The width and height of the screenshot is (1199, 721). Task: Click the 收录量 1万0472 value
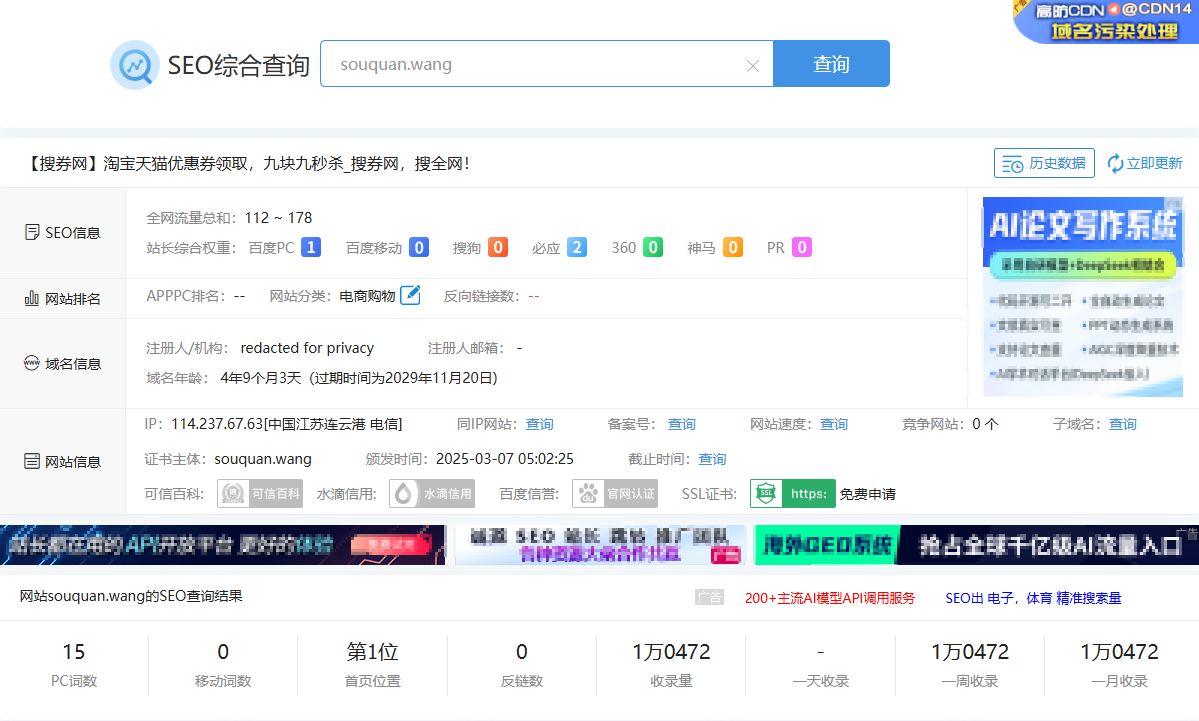[671, 651]
